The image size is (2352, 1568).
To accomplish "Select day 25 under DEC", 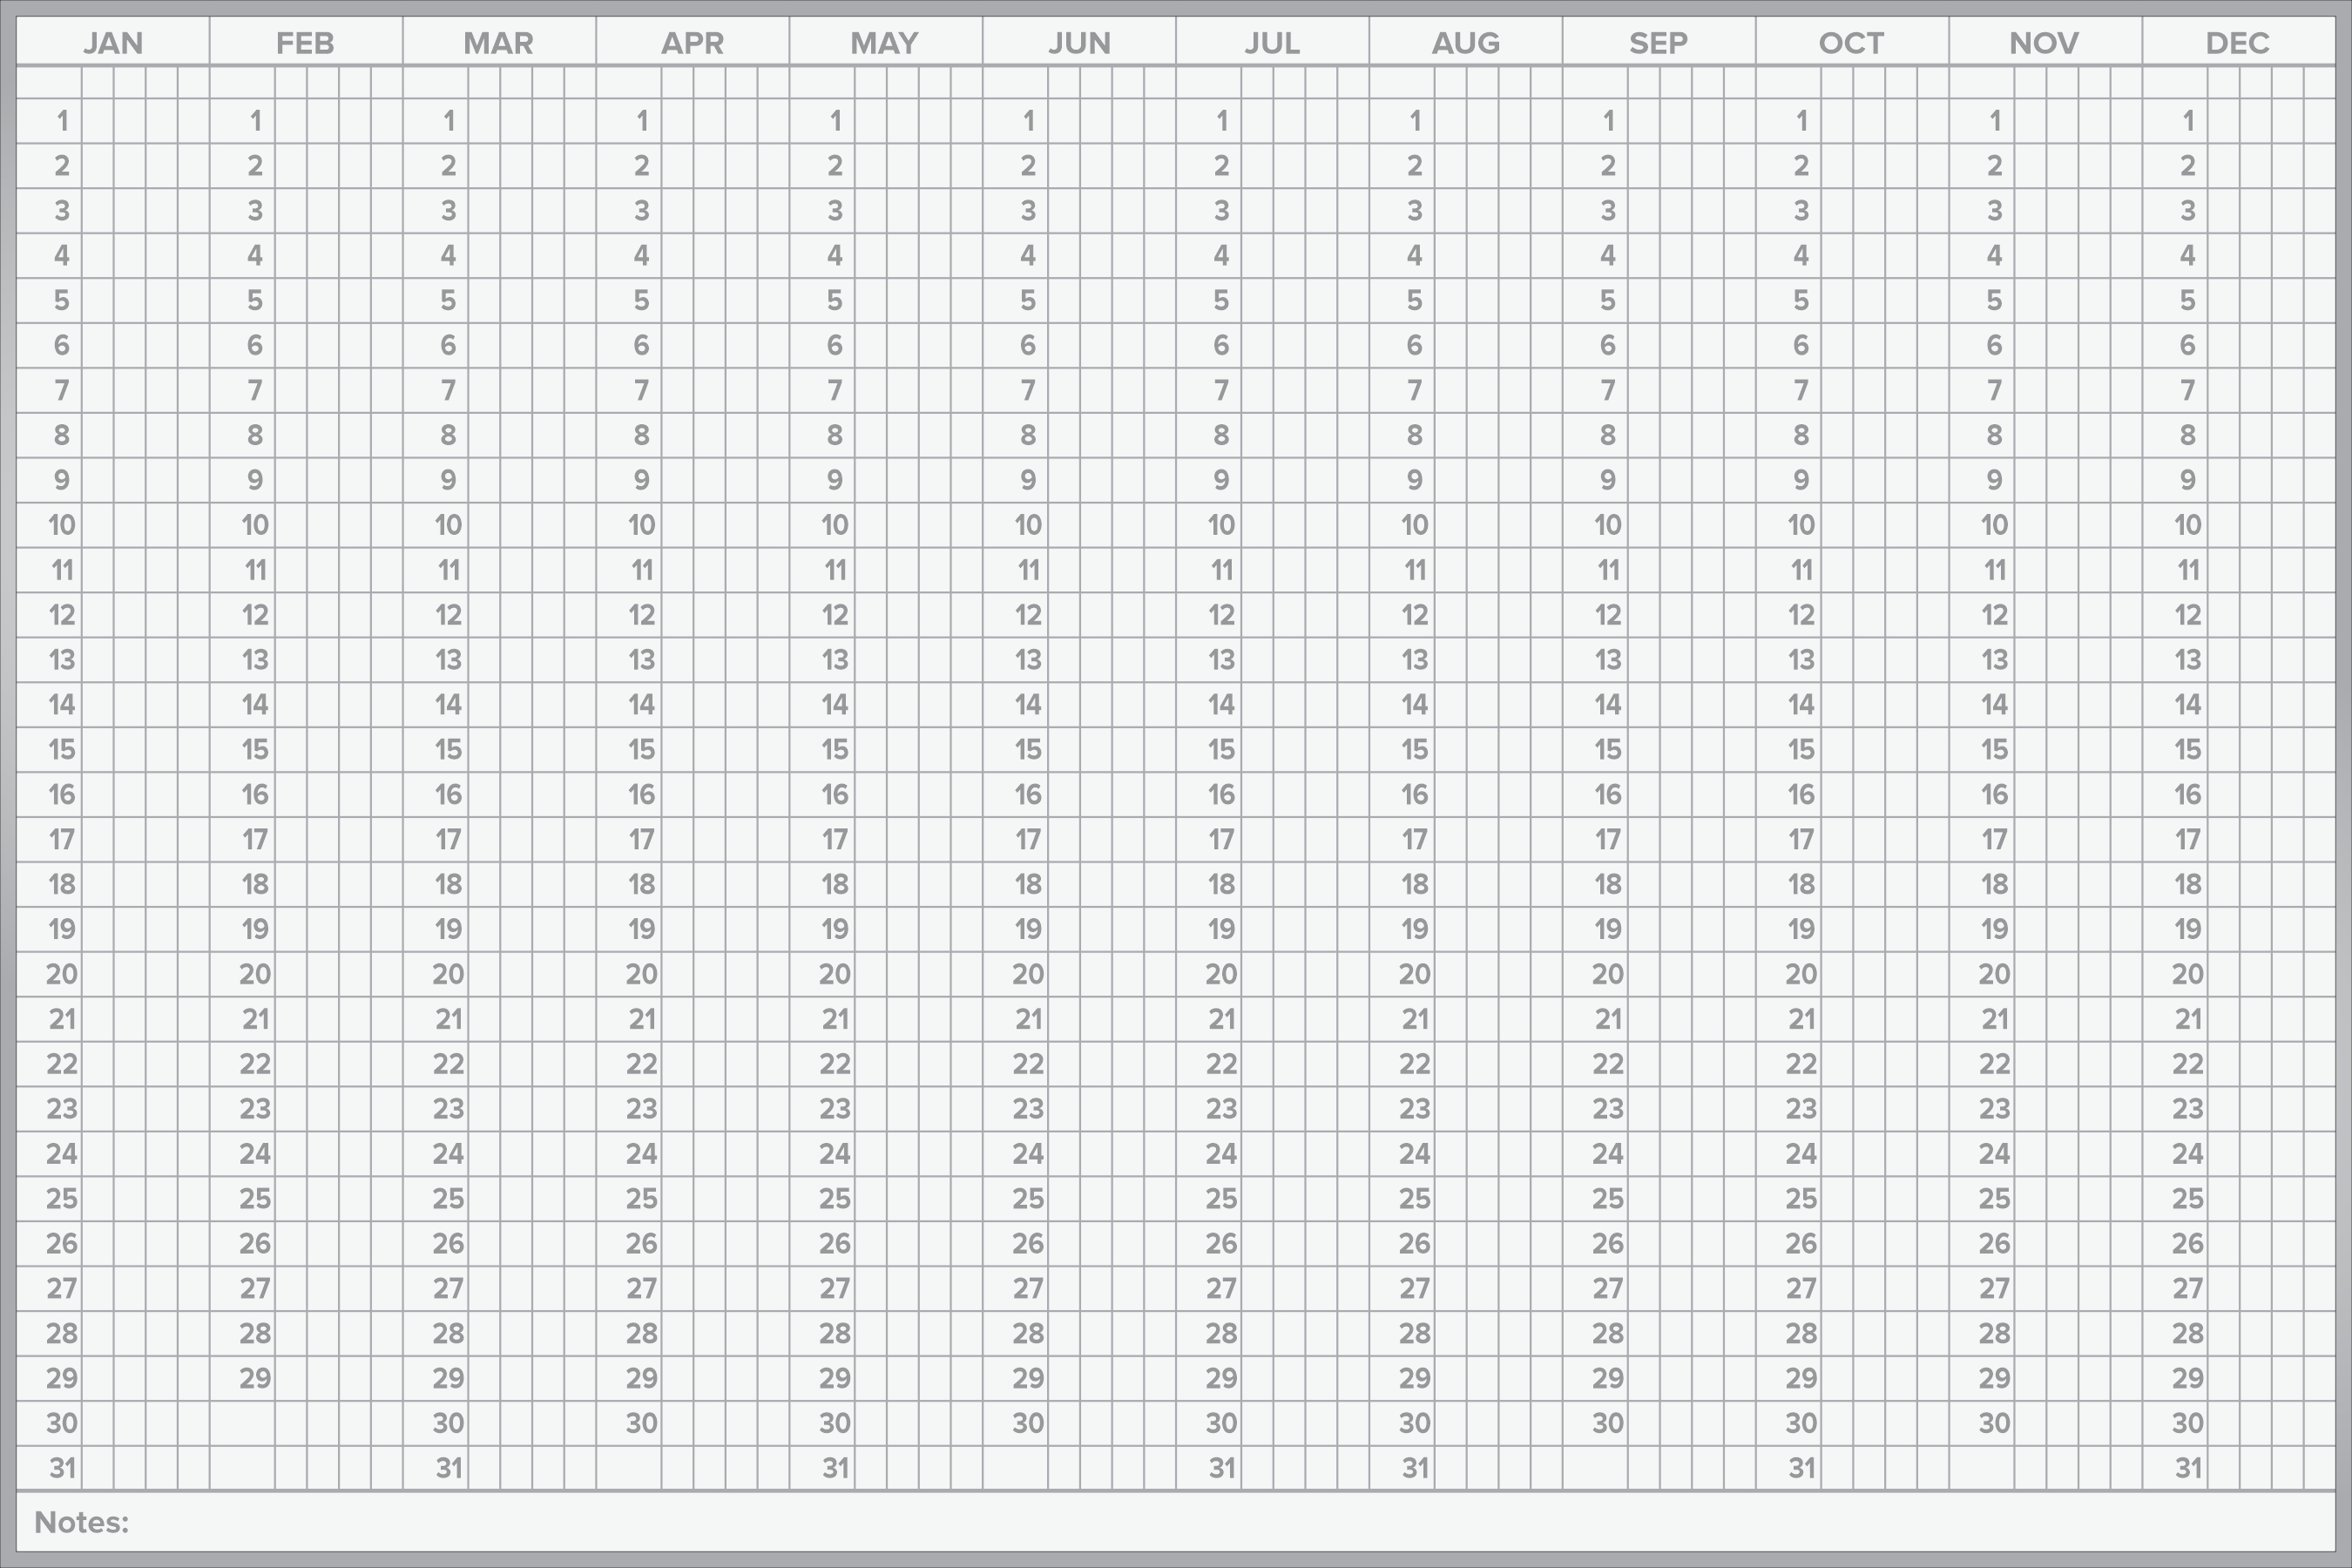I will tap(2187, 1199).
